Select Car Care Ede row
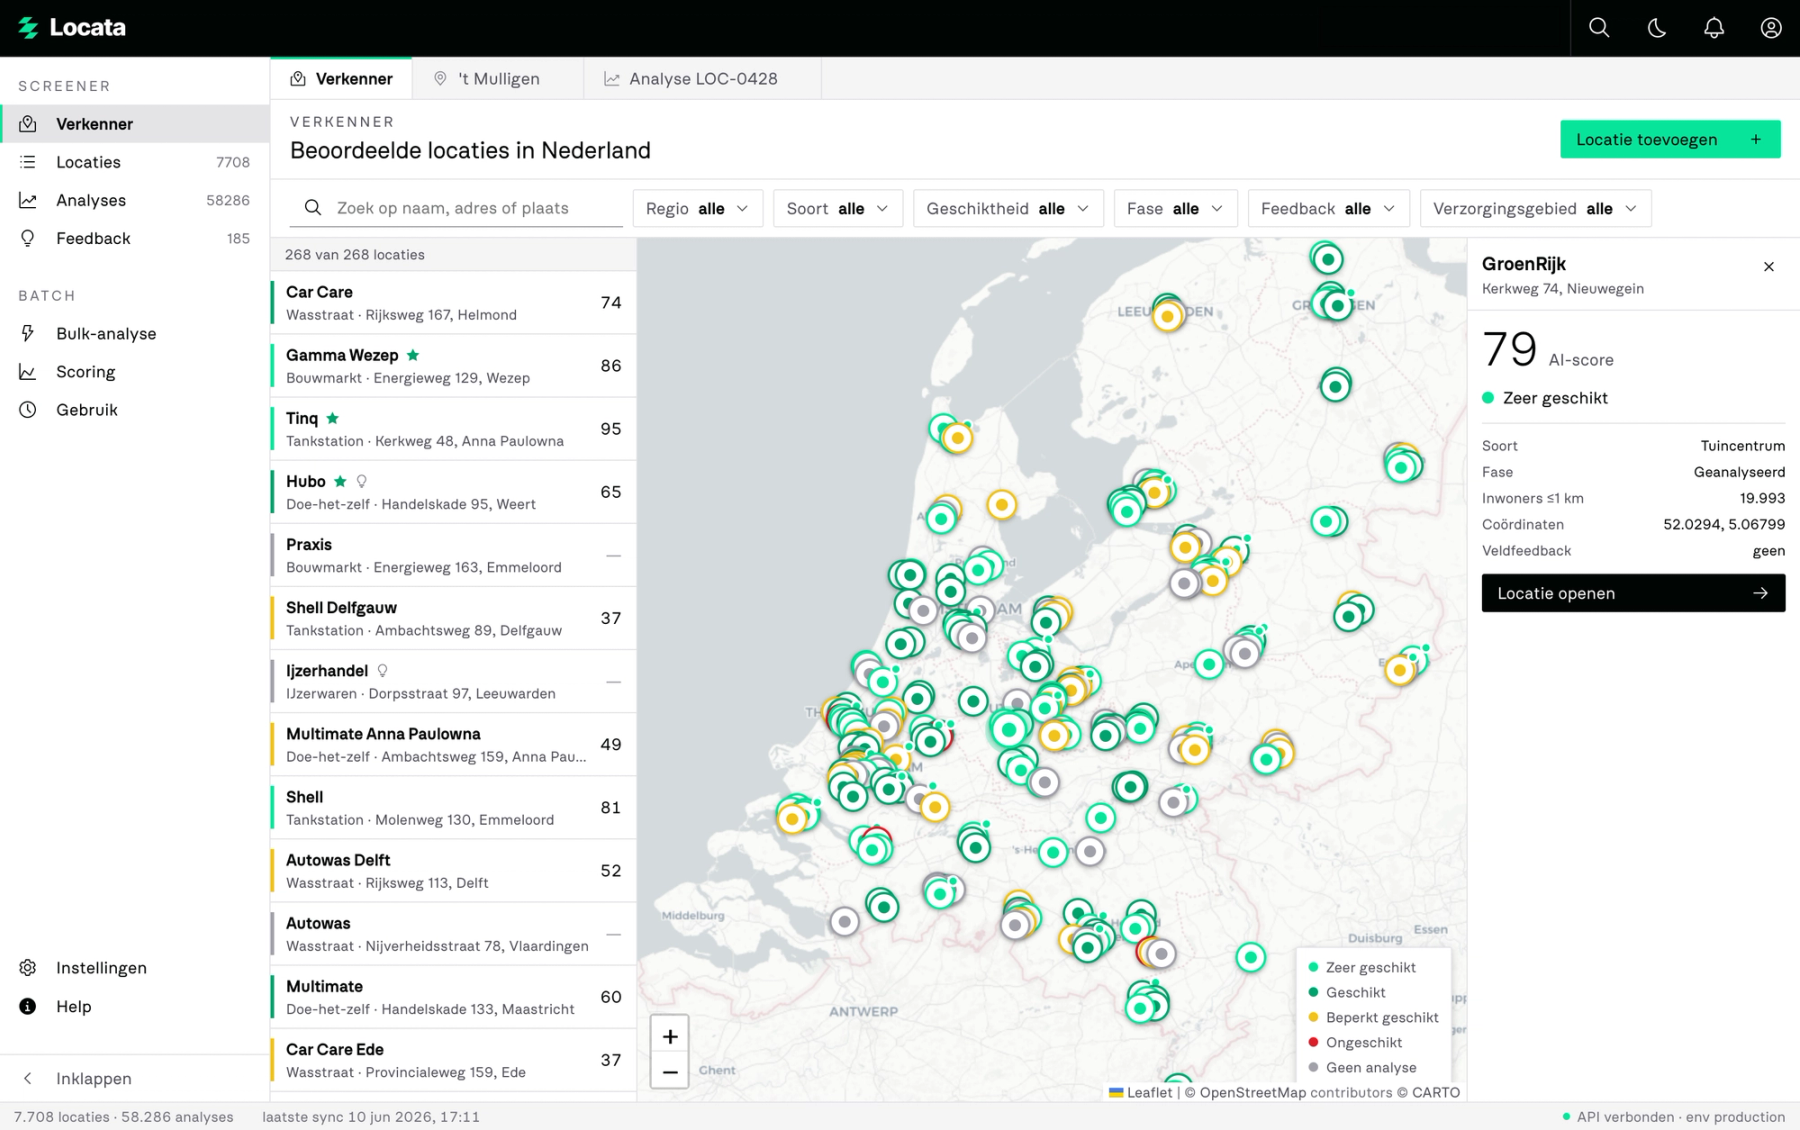Viewport: 1800px width, 1130px height. (453, 1060)
